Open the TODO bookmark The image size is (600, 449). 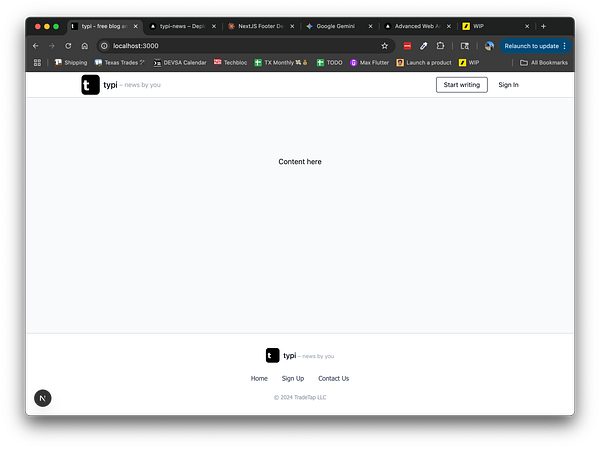(329, 62)
